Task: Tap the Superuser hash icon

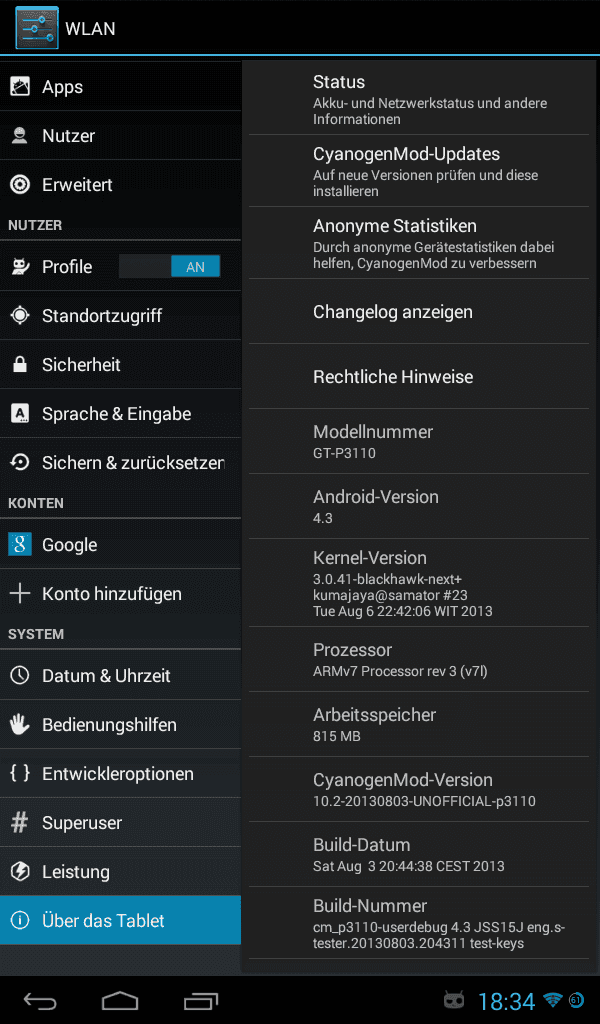Action: click(20, 822)
